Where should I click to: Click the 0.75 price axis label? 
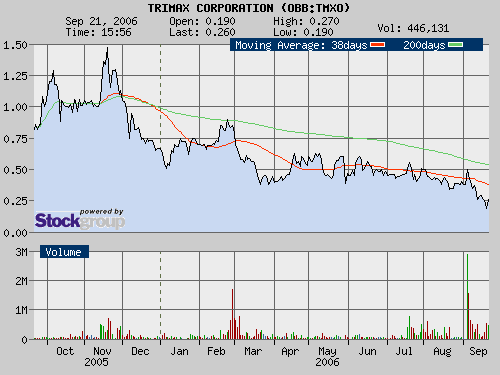[x=15, y=139]
